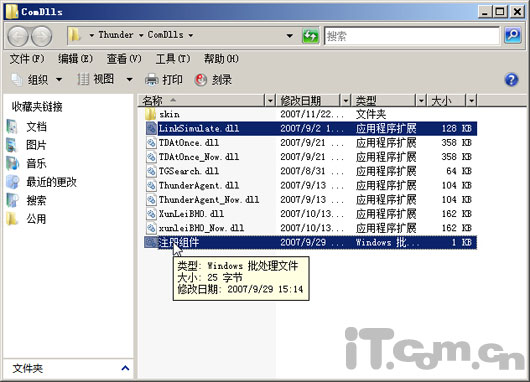Click the search magnifier button
The image size is (530, 382).
513,35
